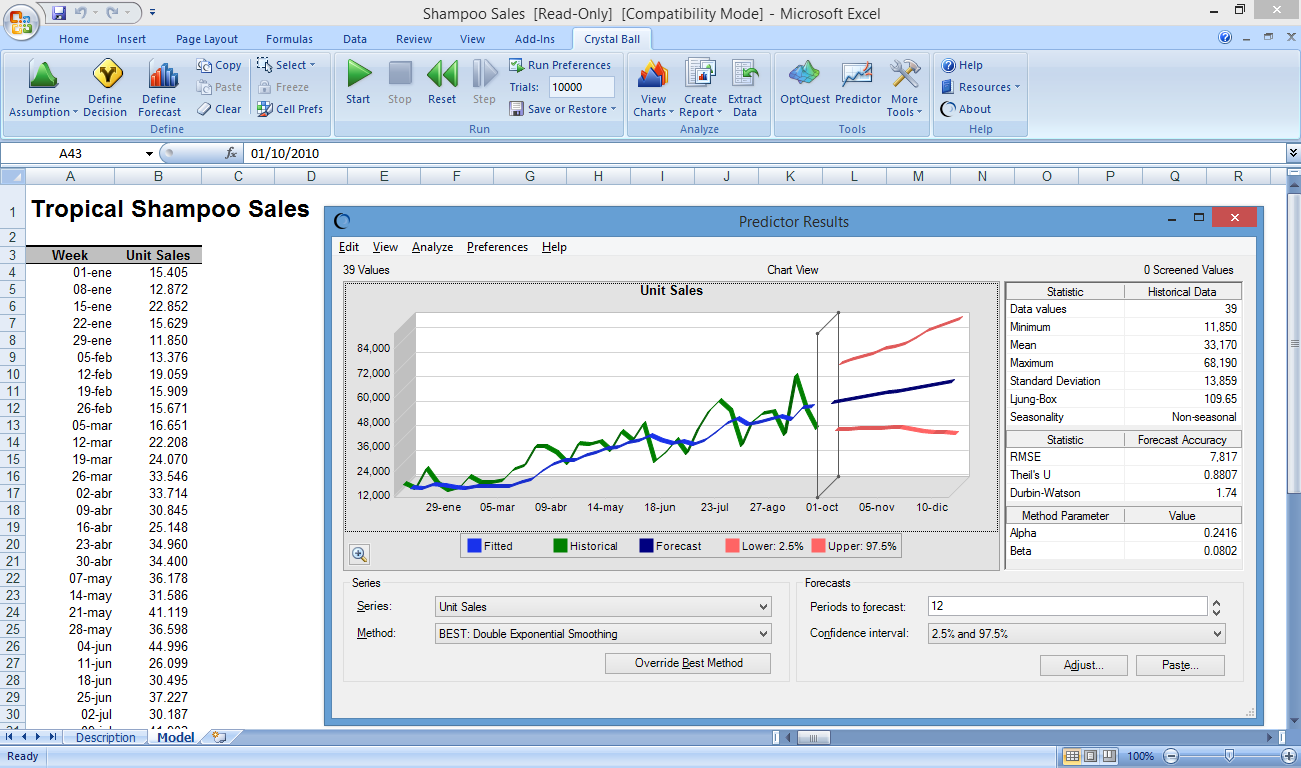Open the Formulas ribbon tab
1301x768 pixels.
click(289, 39)
